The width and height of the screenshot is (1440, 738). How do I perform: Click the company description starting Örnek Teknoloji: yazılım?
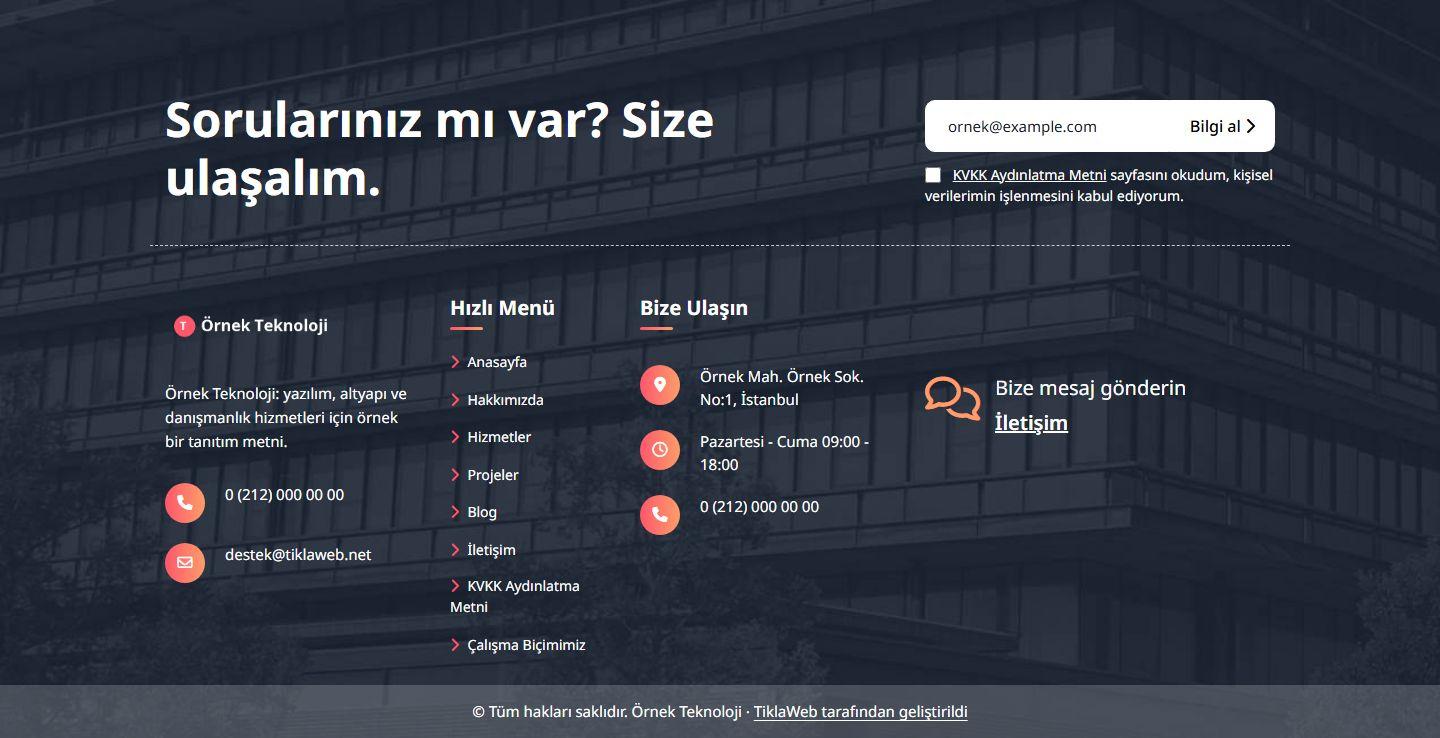tap(286, 417)
